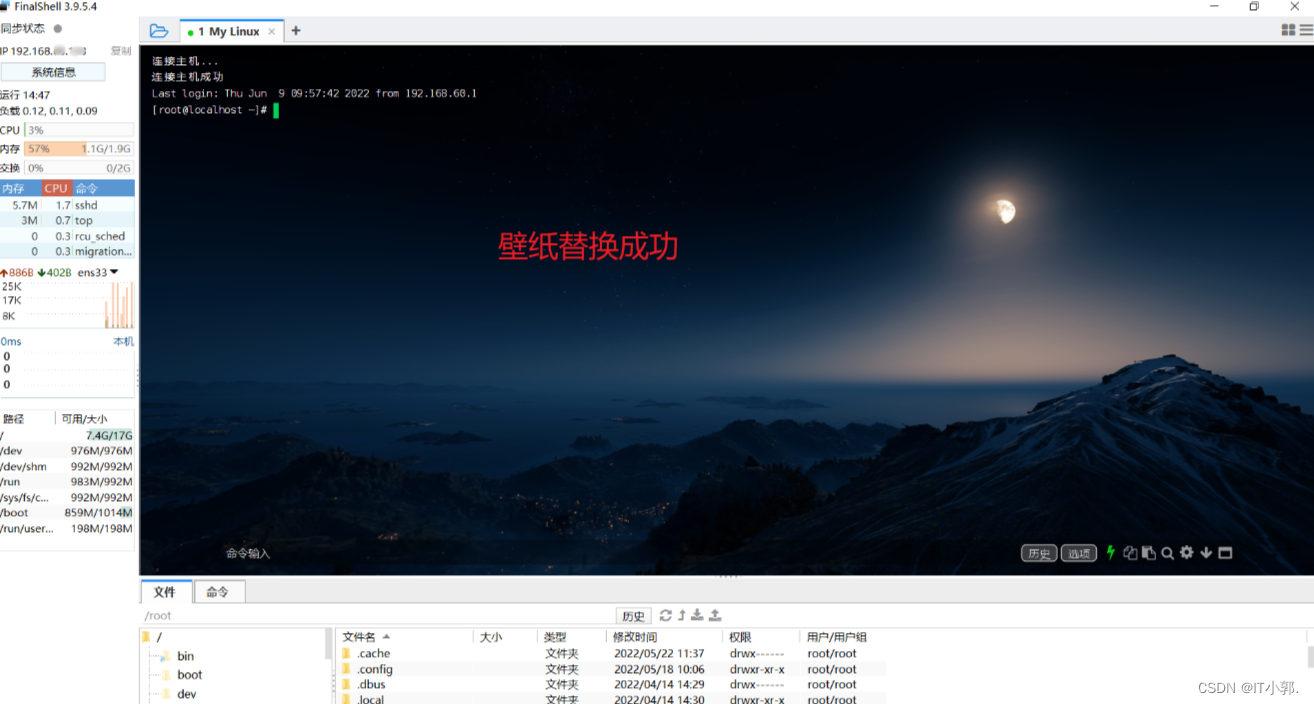This screenshot has height=704, width=1314.
Task: Select the My Linux session tab
Action: [230, 32]
